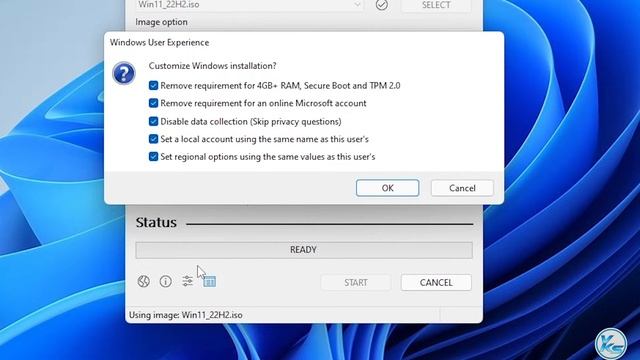Expand the Win11_22H2.iso boot selection dropdown
The image size is (640, 360).
(x=358, y=5)
